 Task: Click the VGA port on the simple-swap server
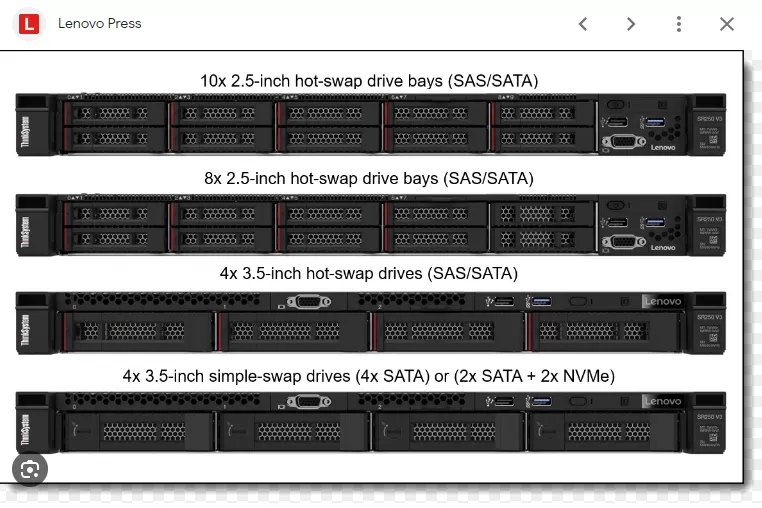pyautogui.click(x=308, y=402)
